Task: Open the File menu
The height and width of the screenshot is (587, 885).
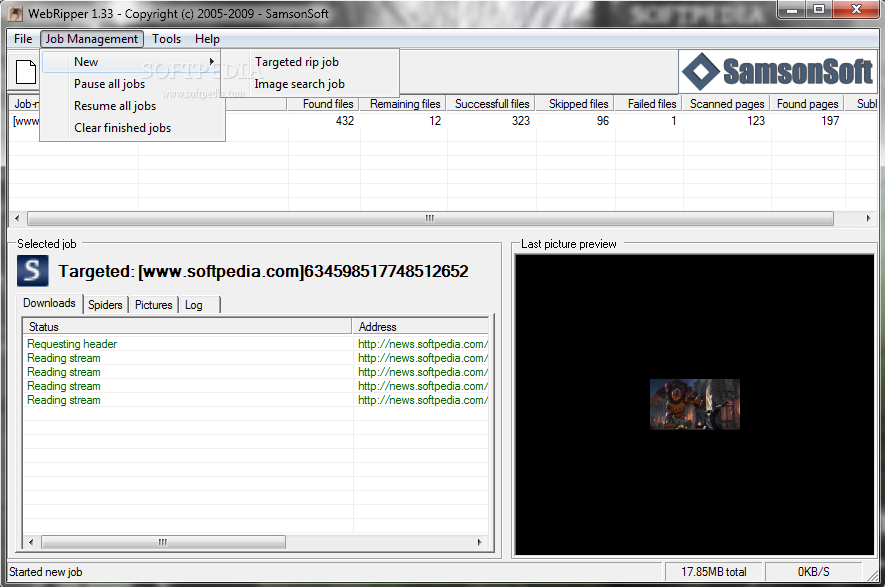Action: click(23, 39)
